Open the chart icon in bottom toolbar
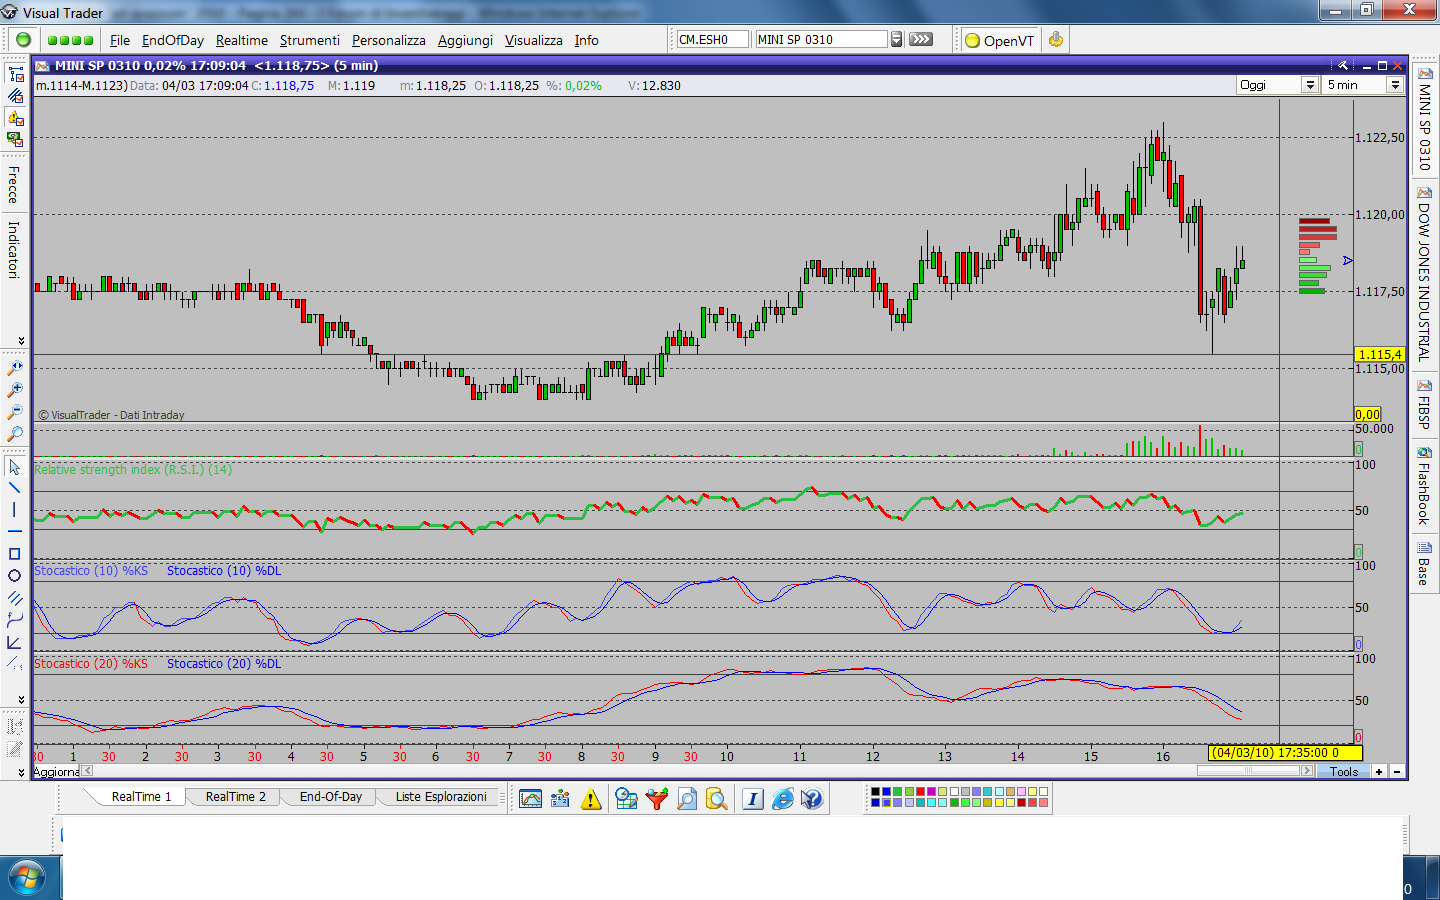 (x=530, y=798)
